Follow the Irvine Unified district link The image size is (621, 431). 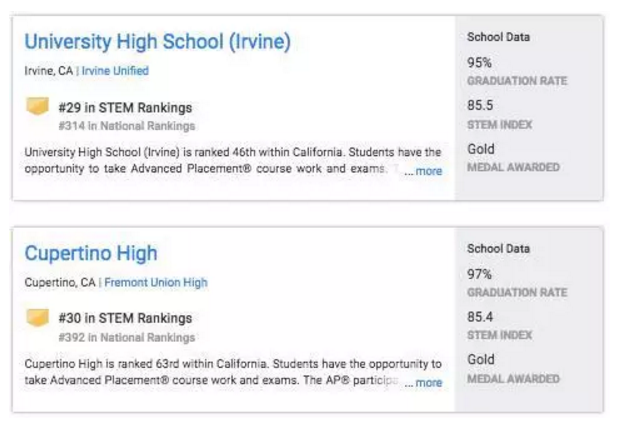click(x=115, y=71)
